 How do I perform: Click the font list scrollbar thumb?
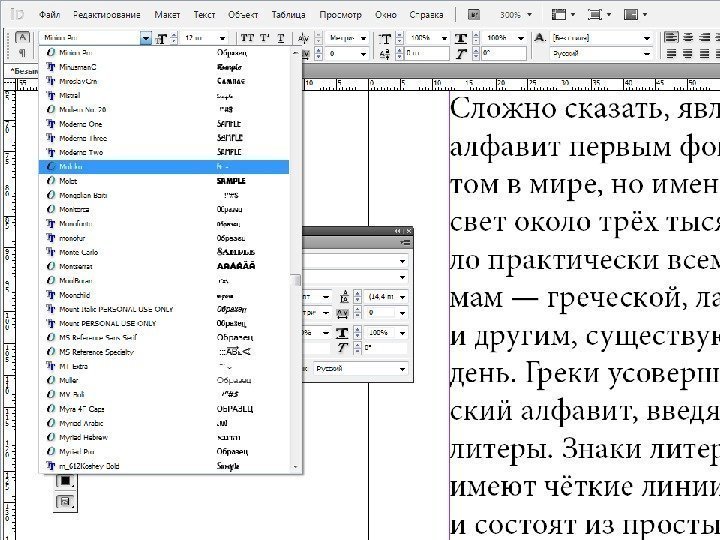[296, 280]
